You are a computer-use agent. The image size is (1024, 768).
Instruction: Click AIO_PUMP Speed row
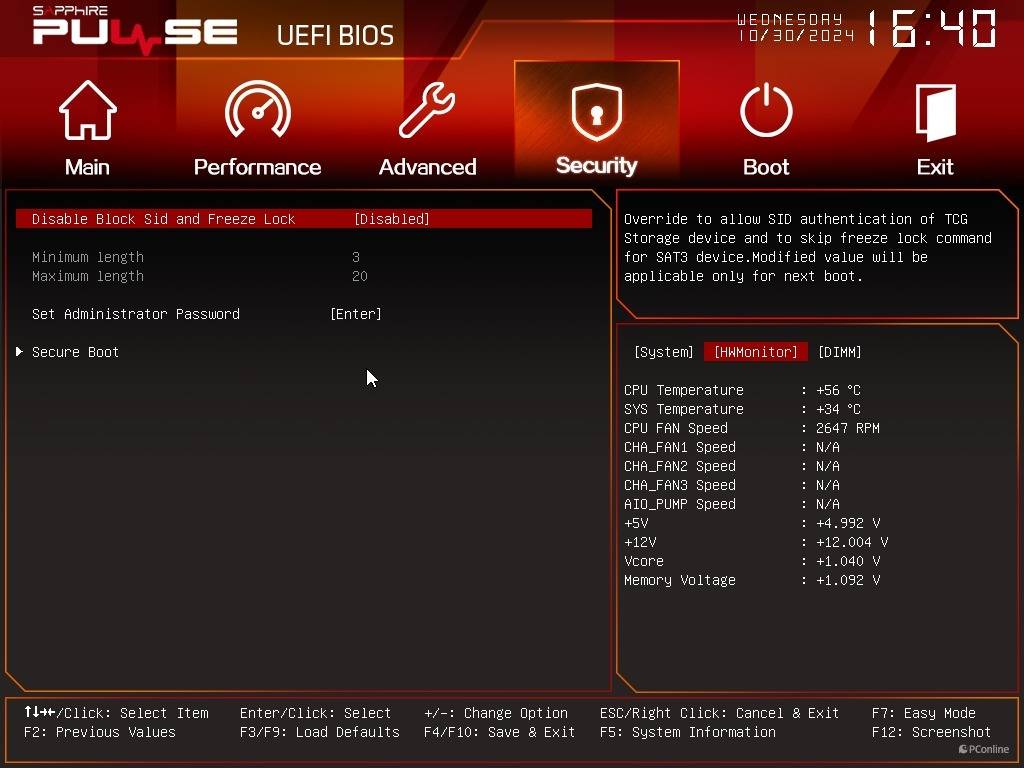pyautogui.click(x=732, y=504)
